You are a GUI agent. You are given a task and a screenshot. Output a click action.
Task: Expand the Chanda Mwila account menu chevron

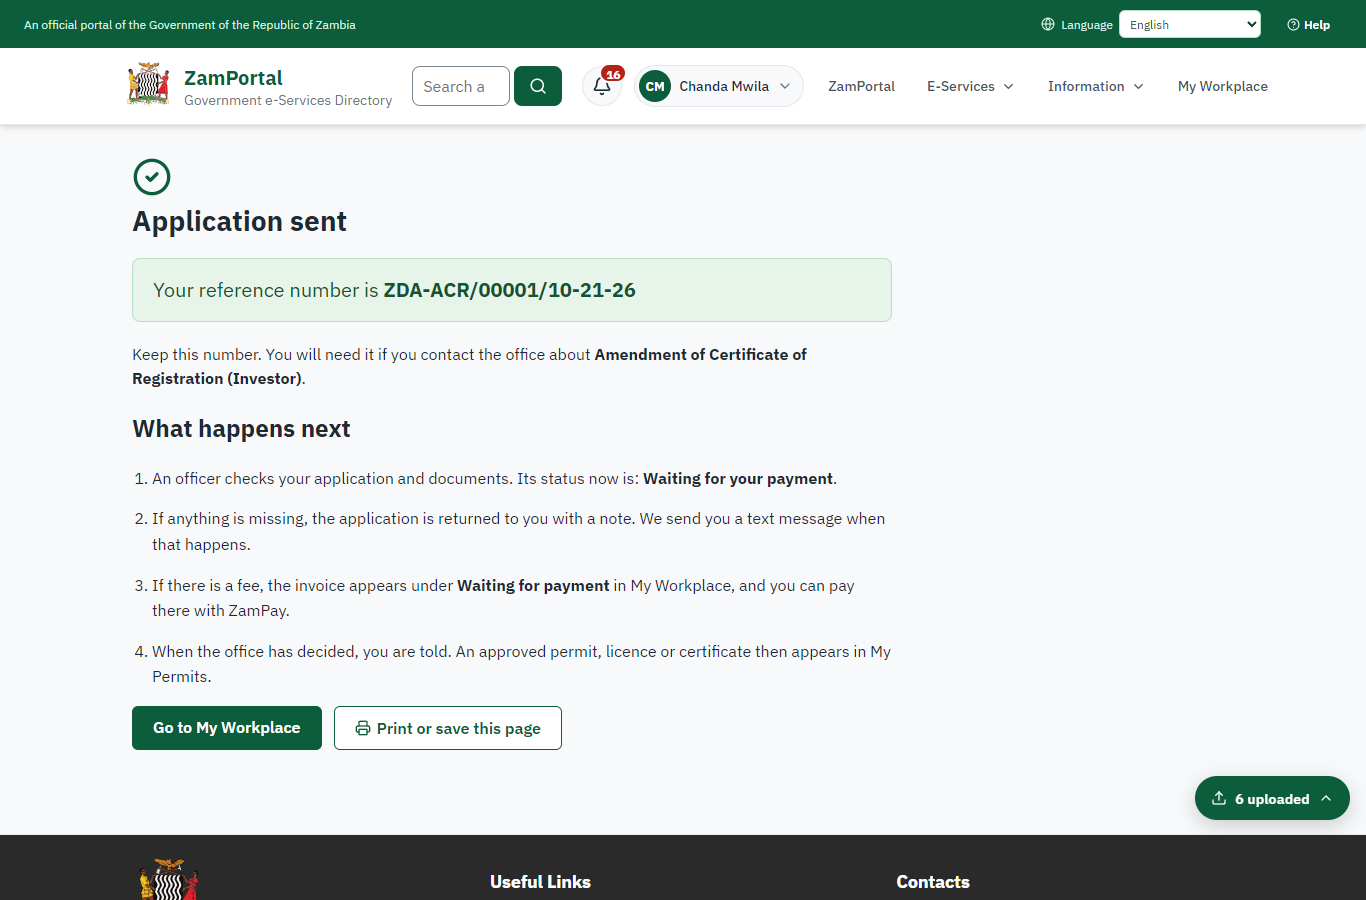coord(785,86)
